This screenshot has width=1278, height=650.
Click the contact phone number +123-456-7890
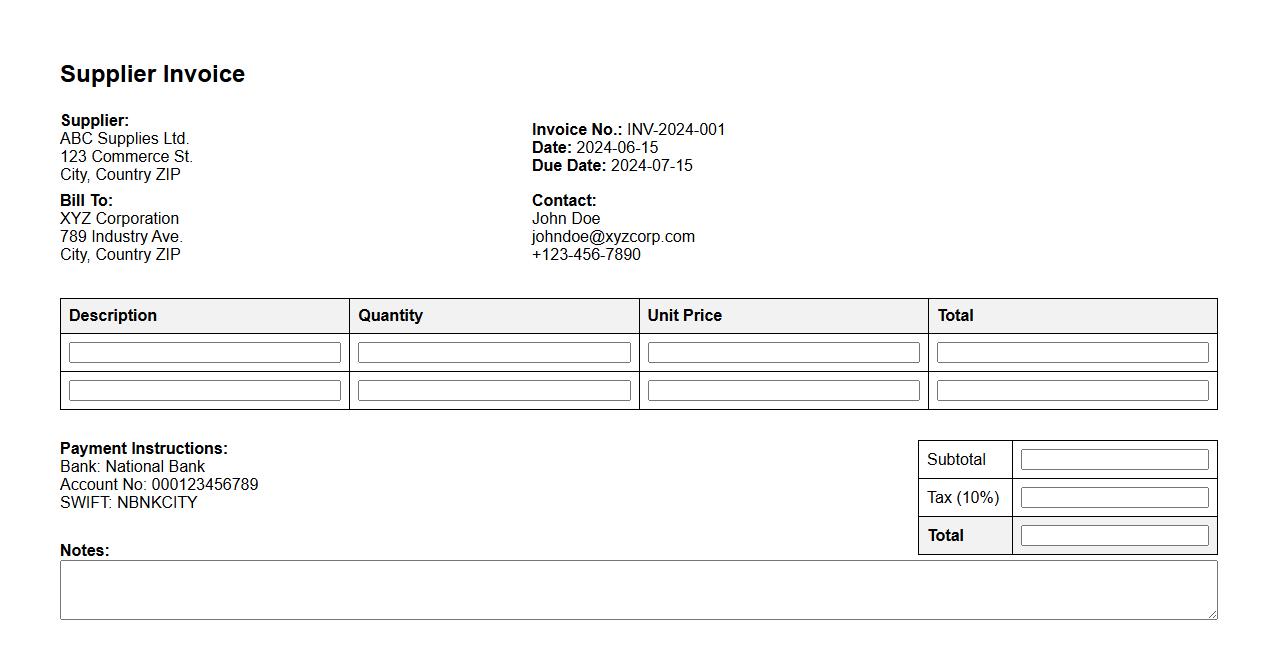[586, 255]
